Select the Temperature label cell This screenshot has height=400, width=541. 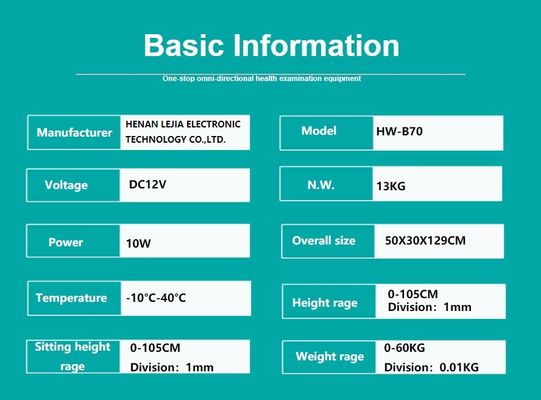coord(74,298)
